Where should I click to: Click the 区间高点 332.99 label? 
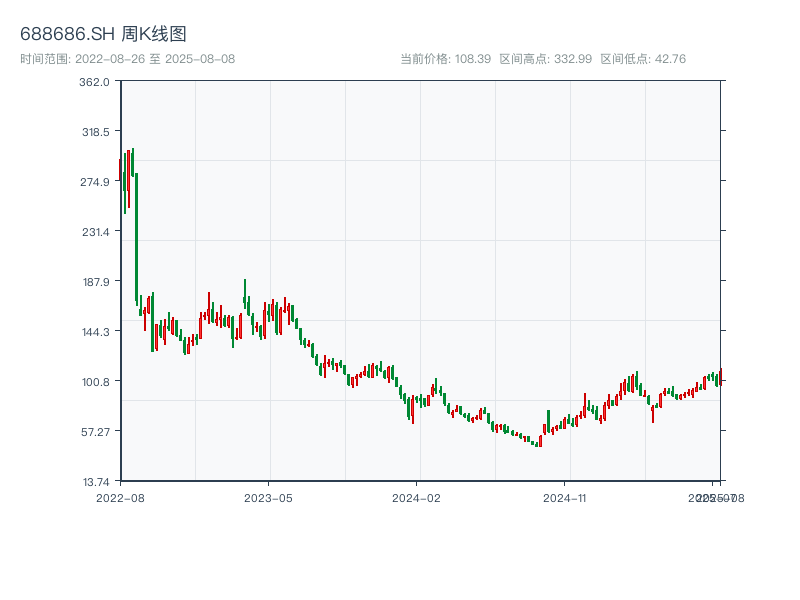pyautogui.click(x=545, y=59)
